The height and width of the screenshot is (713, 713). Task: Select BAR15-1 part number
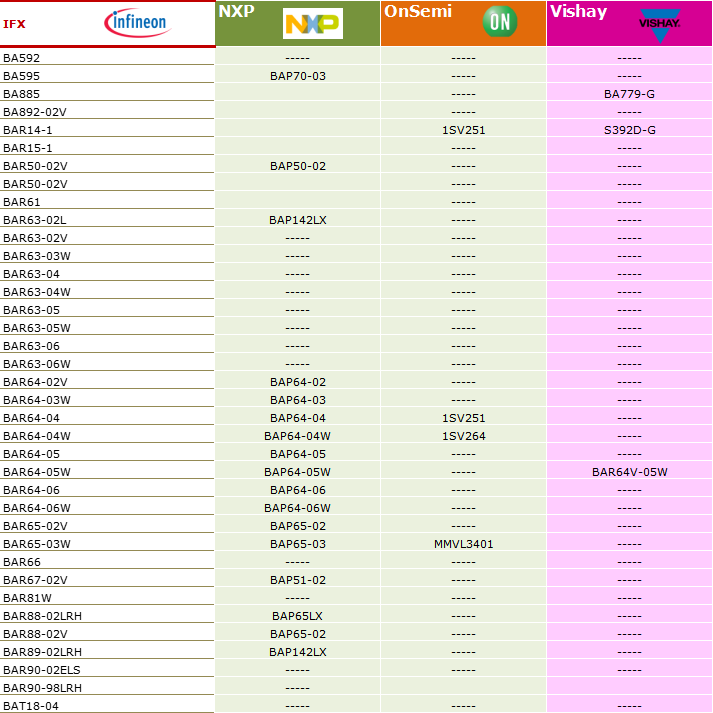pyautogui.click(x=28, y=148)
